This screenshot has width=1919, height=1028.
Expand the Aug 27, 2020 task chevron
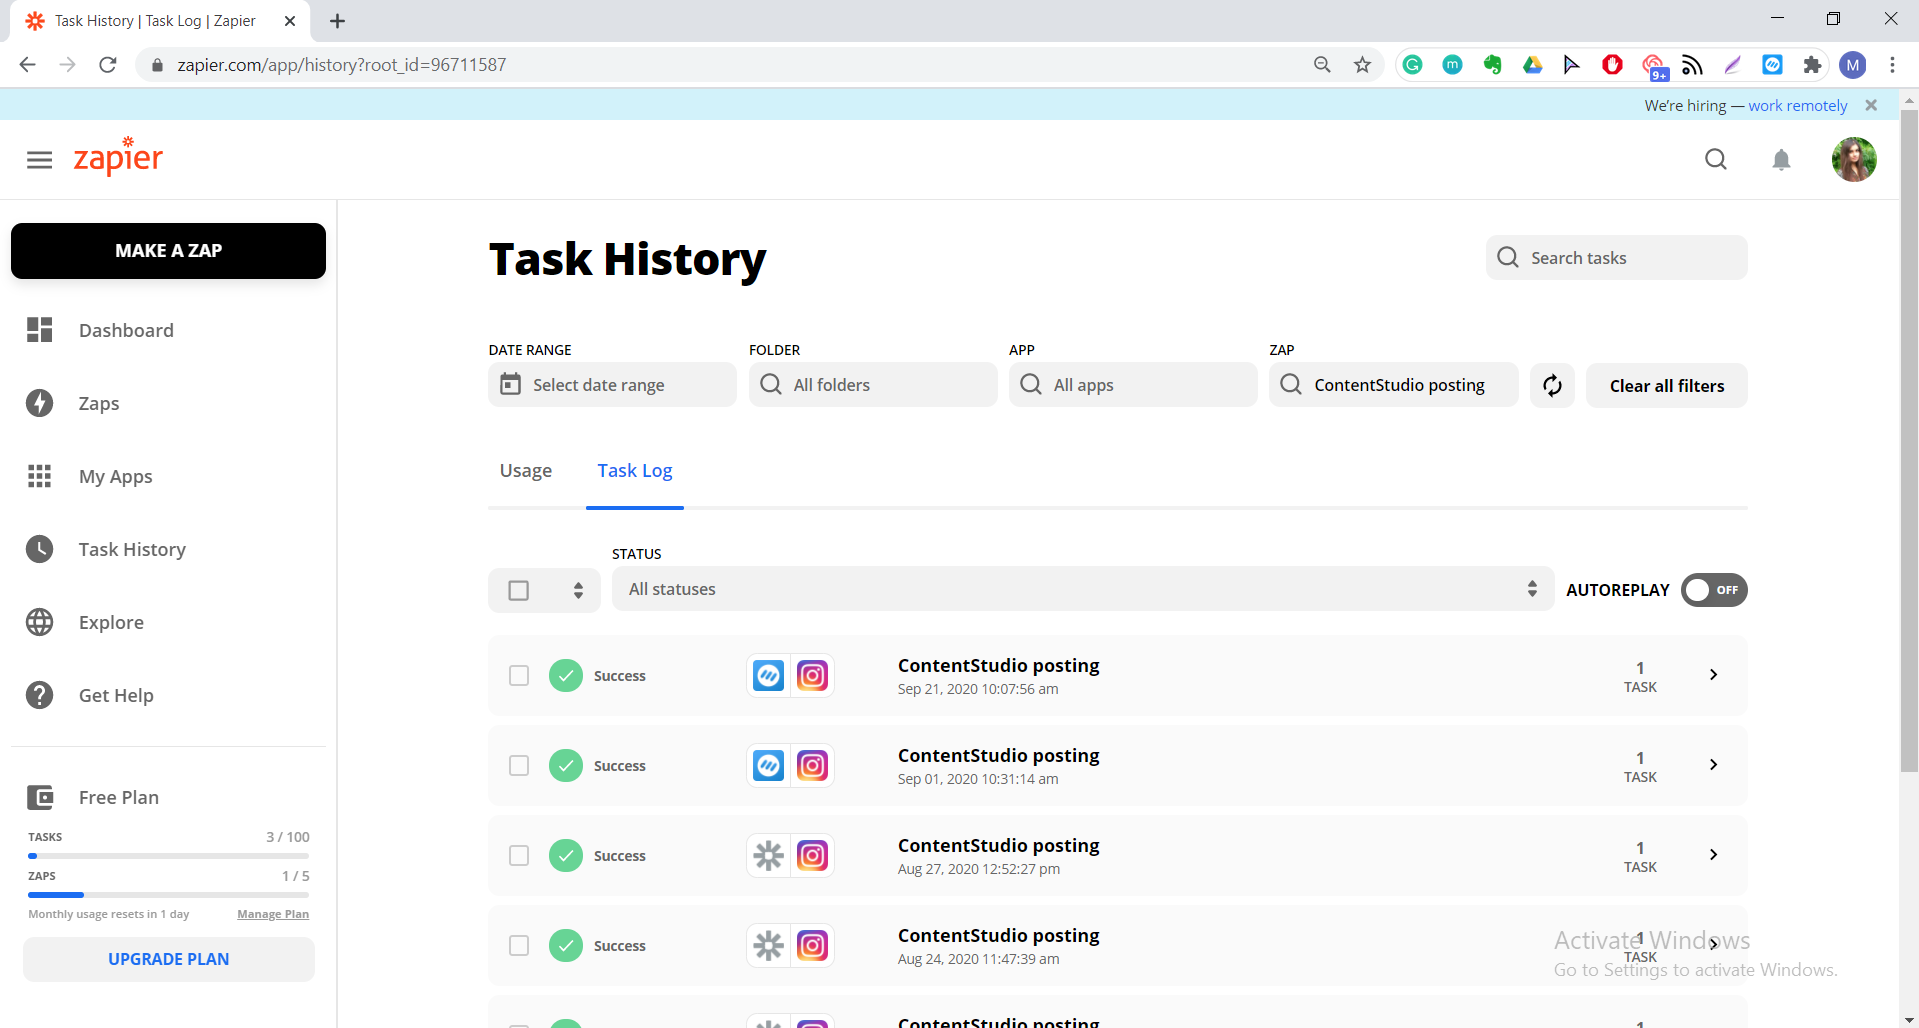click(x=1714, y=855)
